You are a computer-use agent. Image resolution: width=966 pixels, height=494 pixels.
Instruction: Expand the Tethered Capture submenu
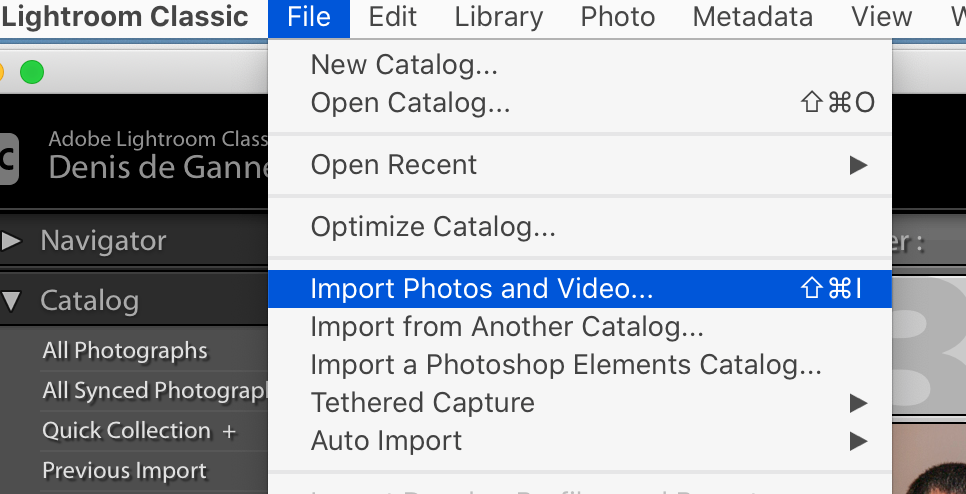(423, 403)
